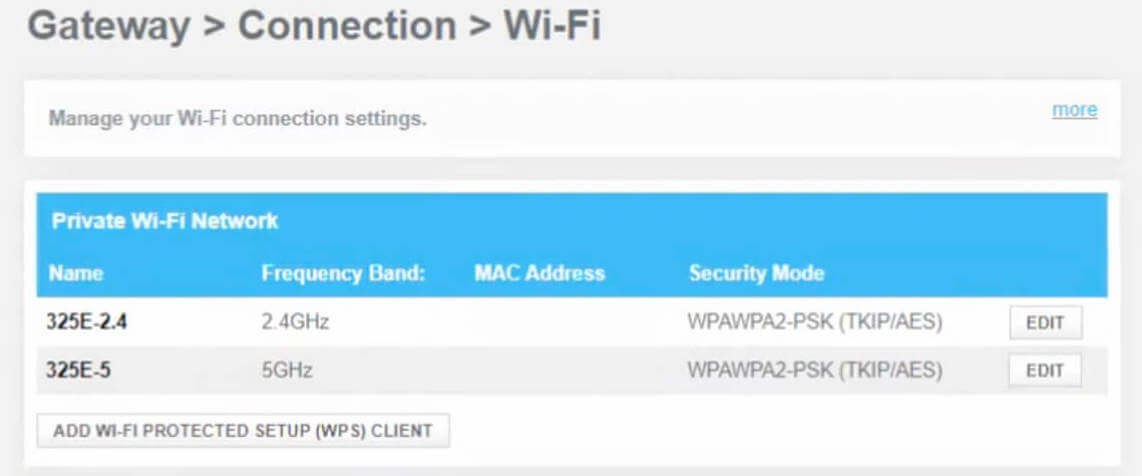
Task: Add Wi-Fi Protected Setup (WPS) client
Action: click(243, 431)
